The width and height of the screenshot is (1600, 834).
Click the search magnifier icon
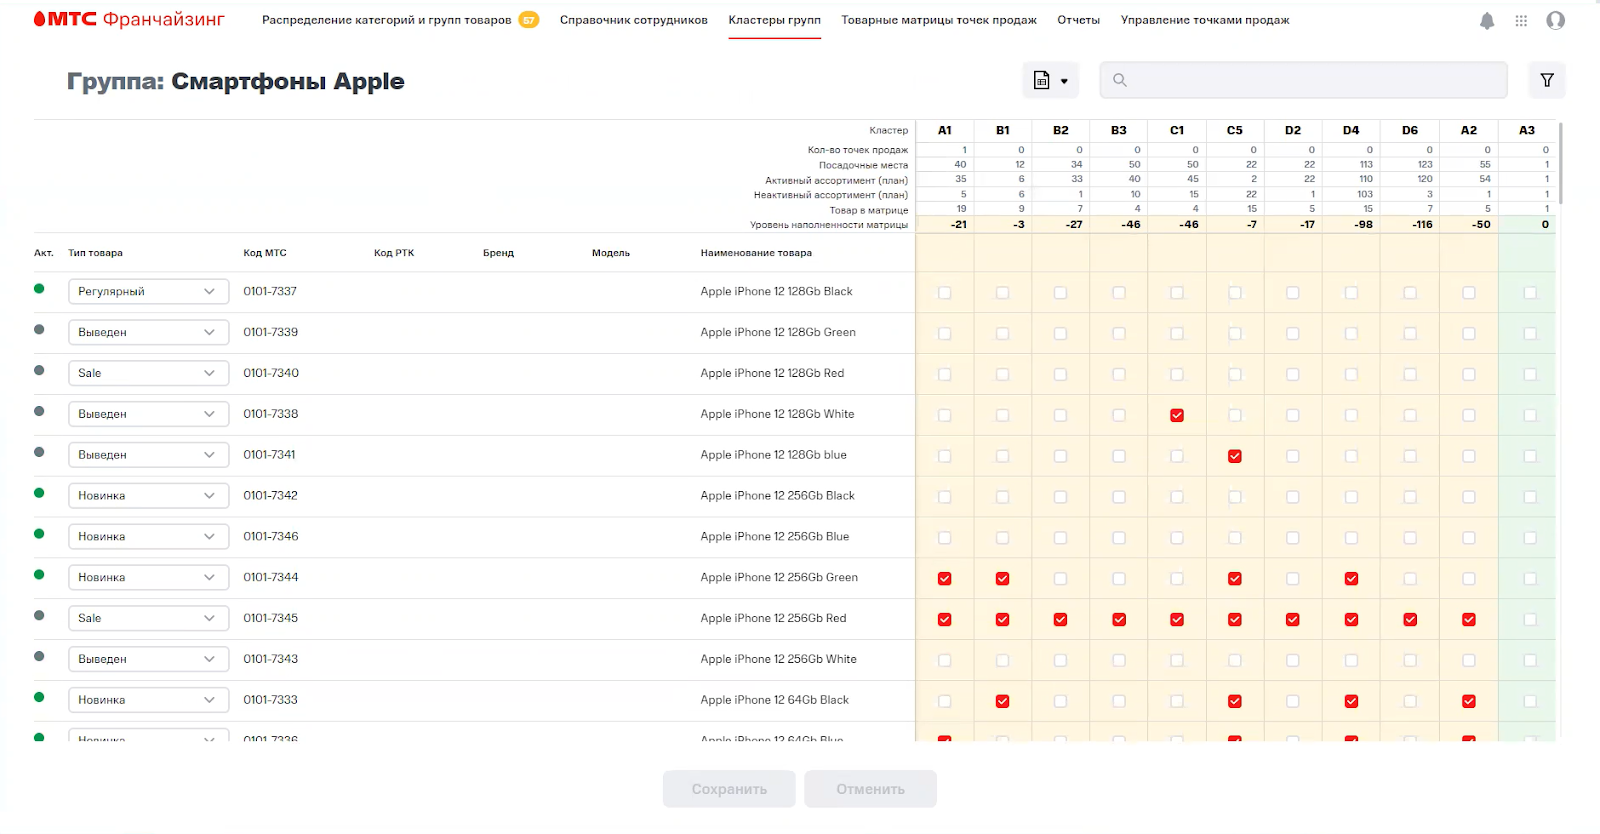pyautogui.click(x=1120, y=80)
